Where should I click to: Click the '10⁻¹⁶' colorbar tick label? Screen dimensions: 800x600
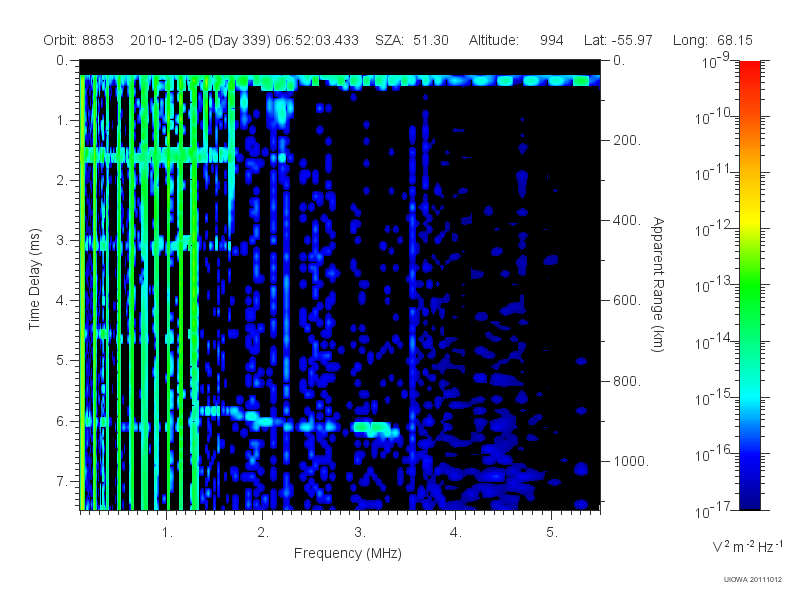(x=714, y=454)
